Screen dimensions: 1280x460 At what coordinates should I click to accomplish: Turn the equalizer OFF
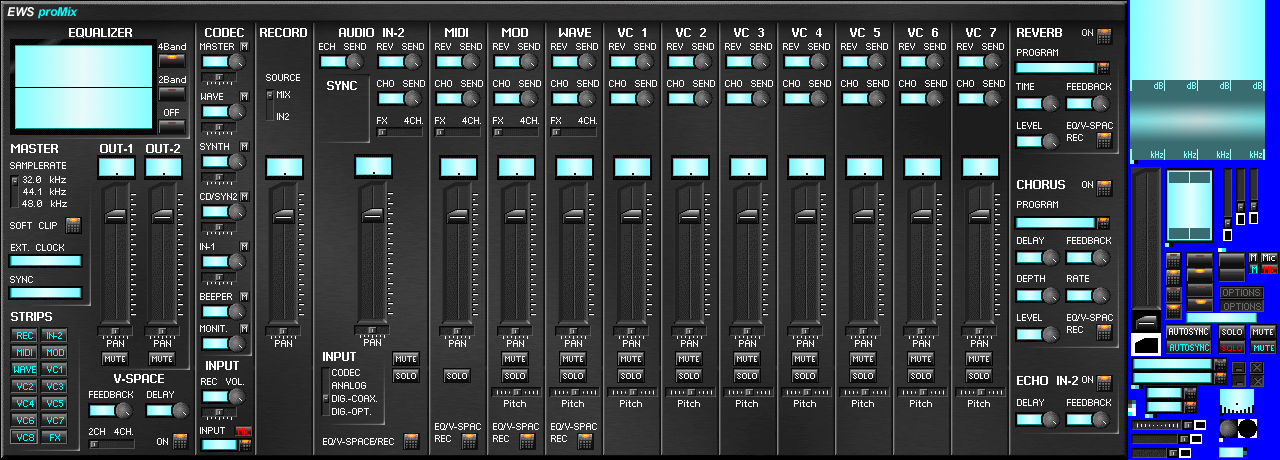[x=172, y=126]
